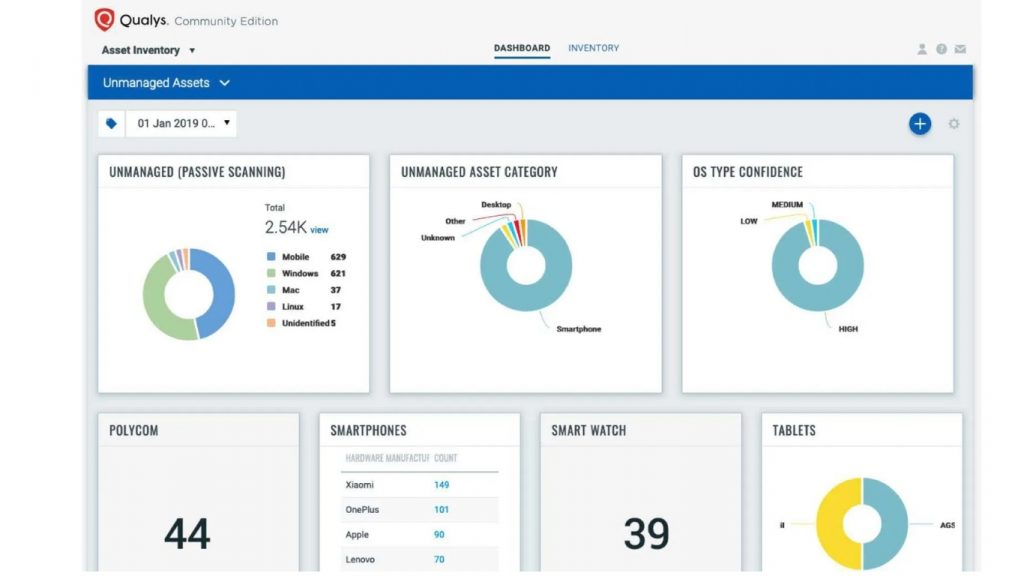Click the Qualys logo icon

pyautogui.click(x=103, y=17)
